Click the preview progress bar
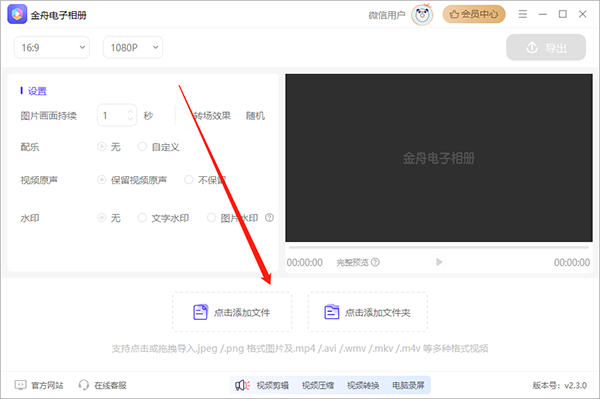Screen dimensions: 600x399 (x=439, y=248)
